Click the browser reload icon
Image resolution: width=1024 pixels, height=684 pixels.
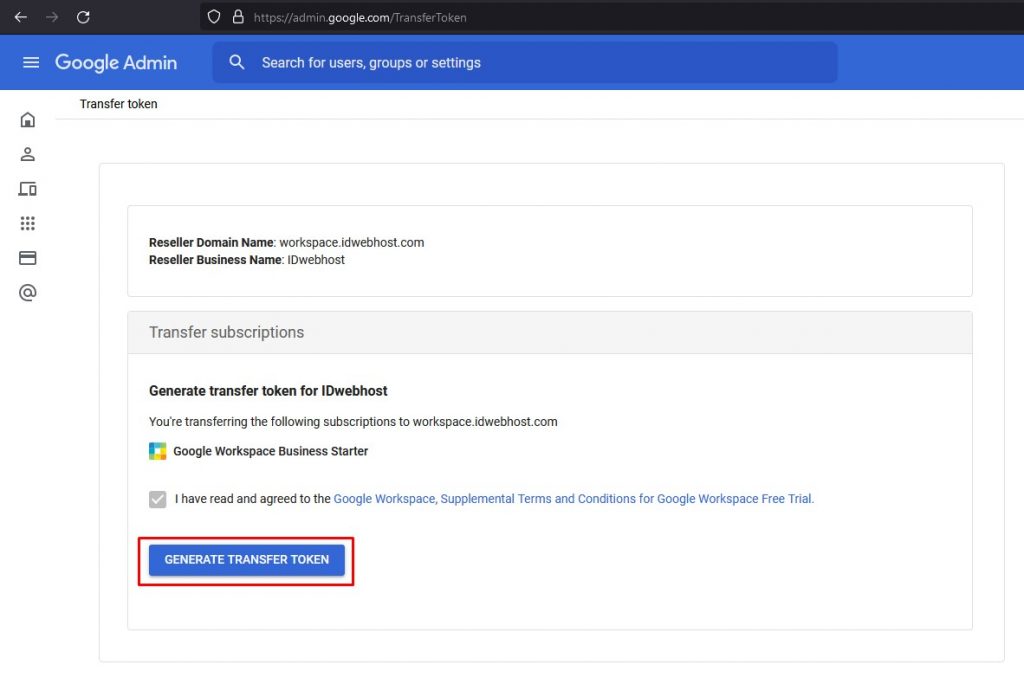83,17
